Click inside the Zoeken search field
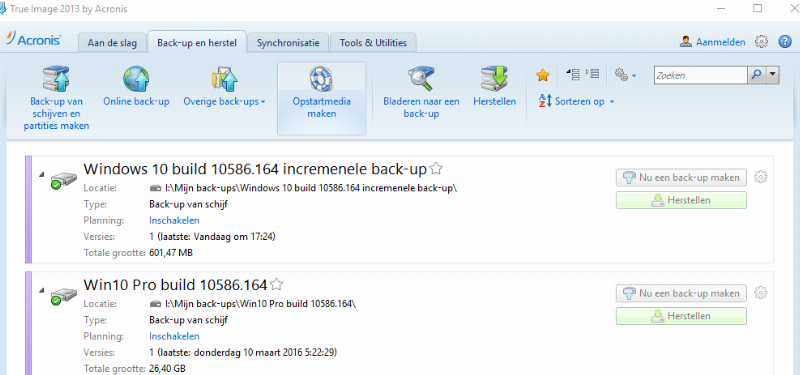This screenshot has width=800, height=375. 701,76
